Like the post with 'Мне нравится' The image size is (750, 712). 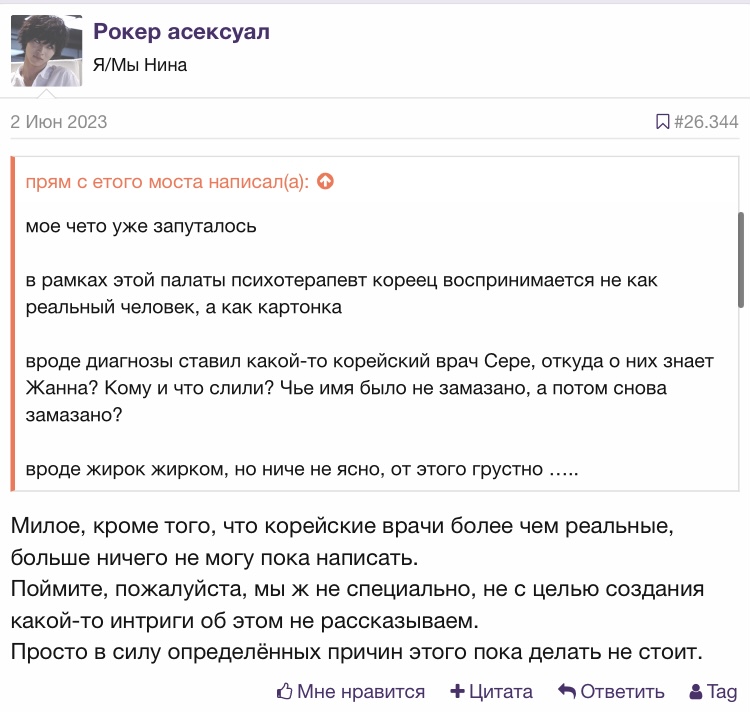coord(361,691)
